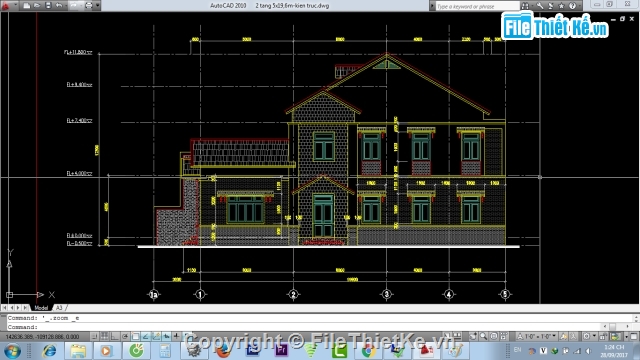Click the Windows Start button

tap(12, 351)
